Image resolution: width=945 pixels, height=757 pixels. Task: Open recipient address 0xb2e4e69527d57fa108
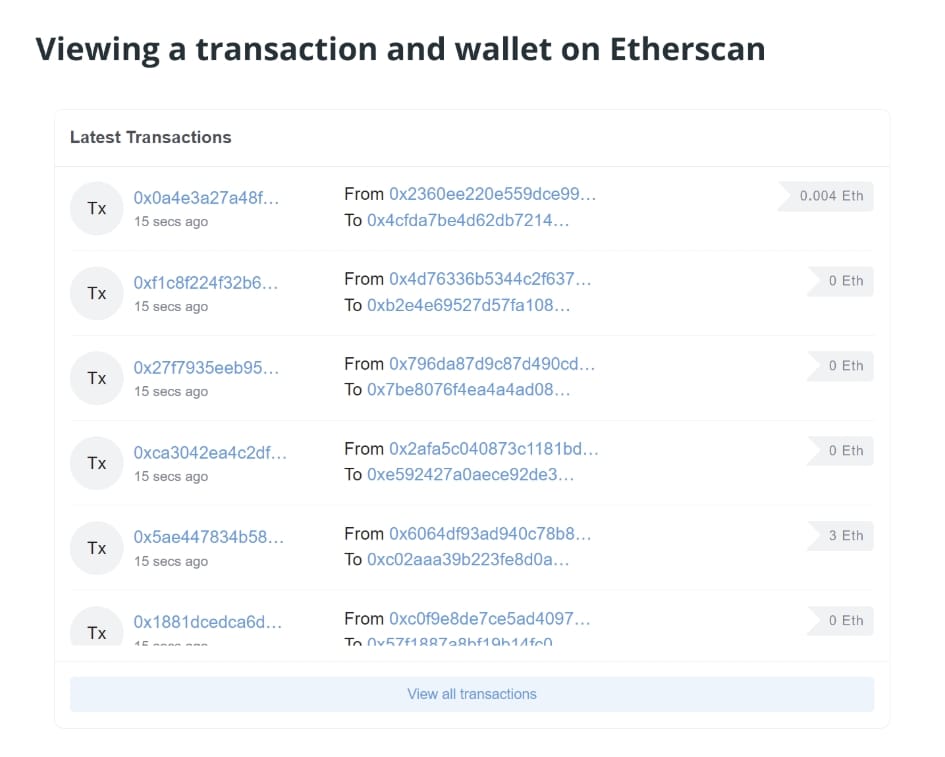(466, 306)
